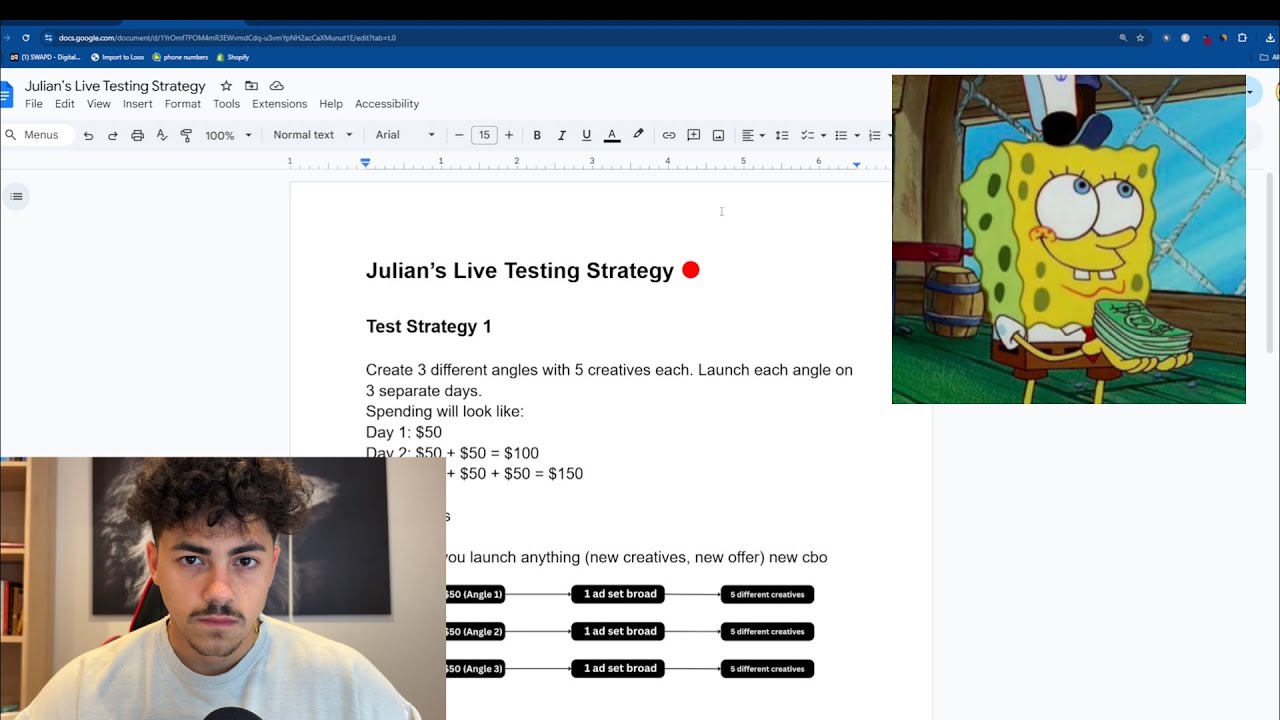Open the Google Docs home icon

[6, 95]
